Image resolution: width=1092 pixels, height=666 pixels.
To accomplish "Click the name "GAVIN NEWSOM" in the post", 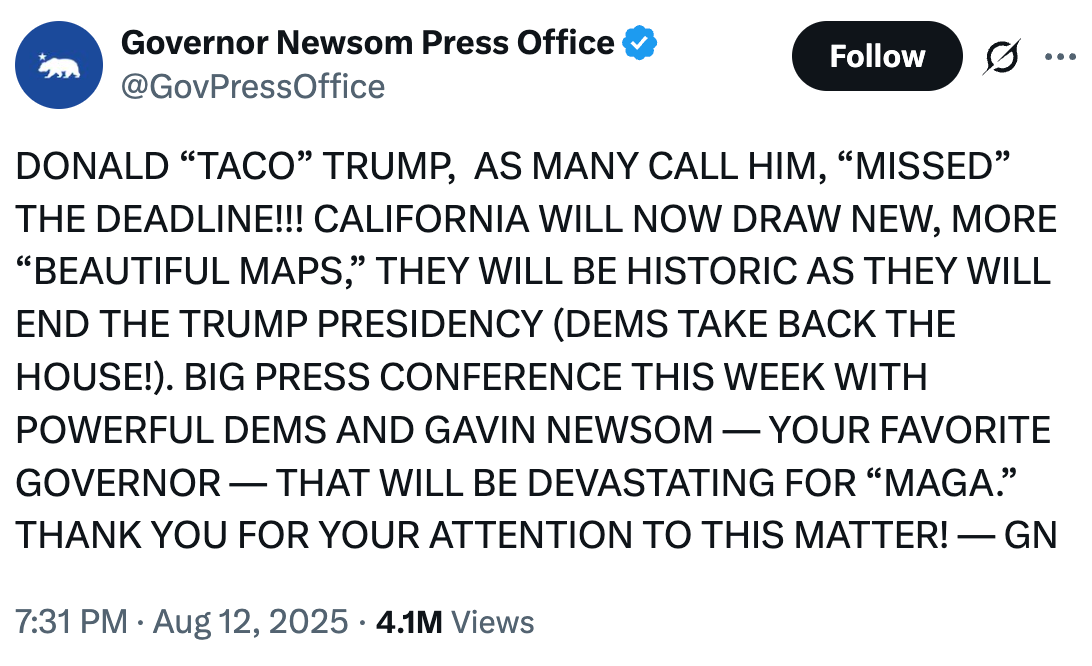I will pos(569,430).
